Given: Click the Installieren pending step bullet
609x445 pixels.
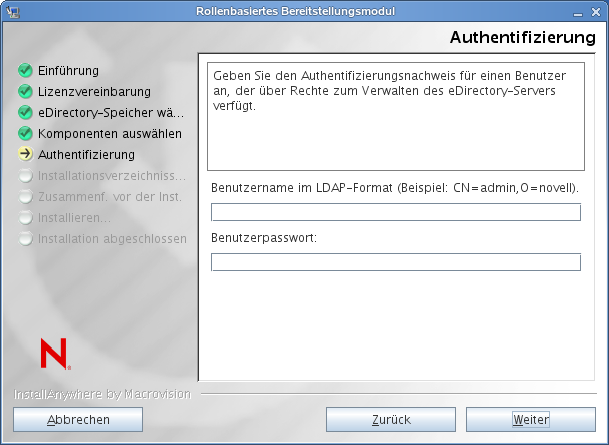Looking at the screenshot, I should click(25, 218).
